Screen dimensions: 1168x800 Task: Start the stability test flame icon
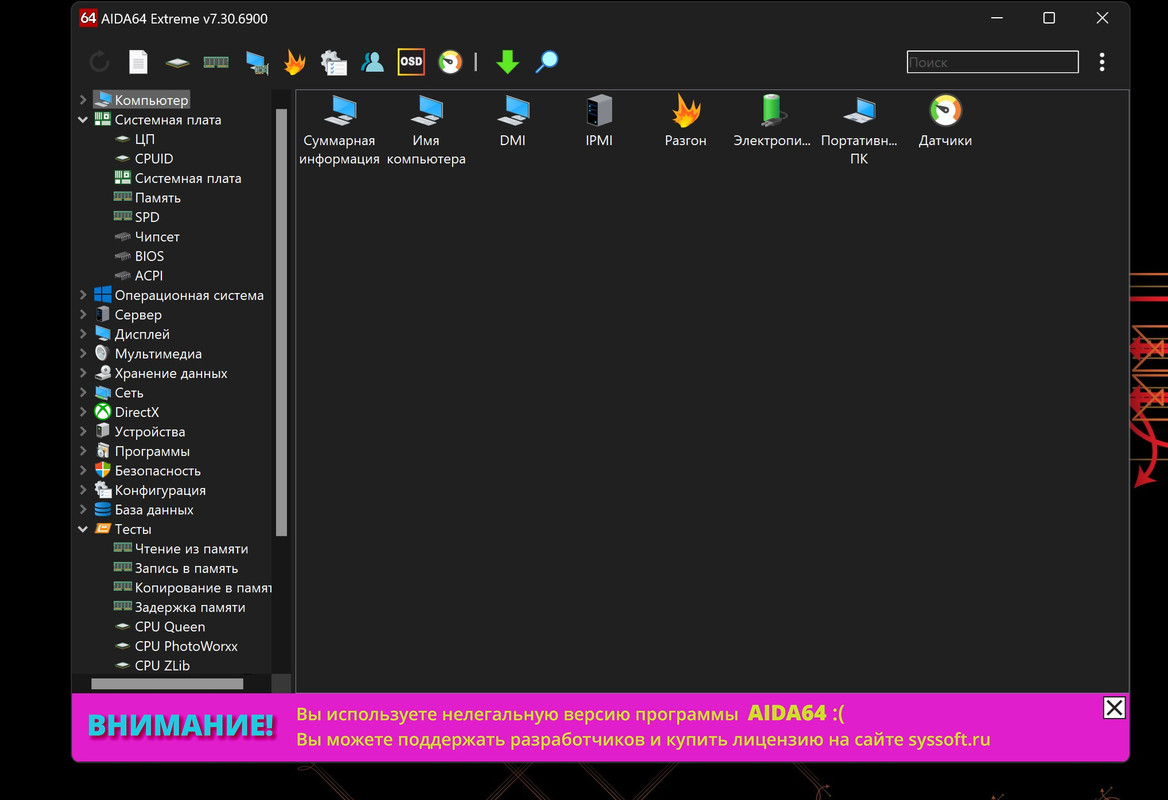pos(295,62)
